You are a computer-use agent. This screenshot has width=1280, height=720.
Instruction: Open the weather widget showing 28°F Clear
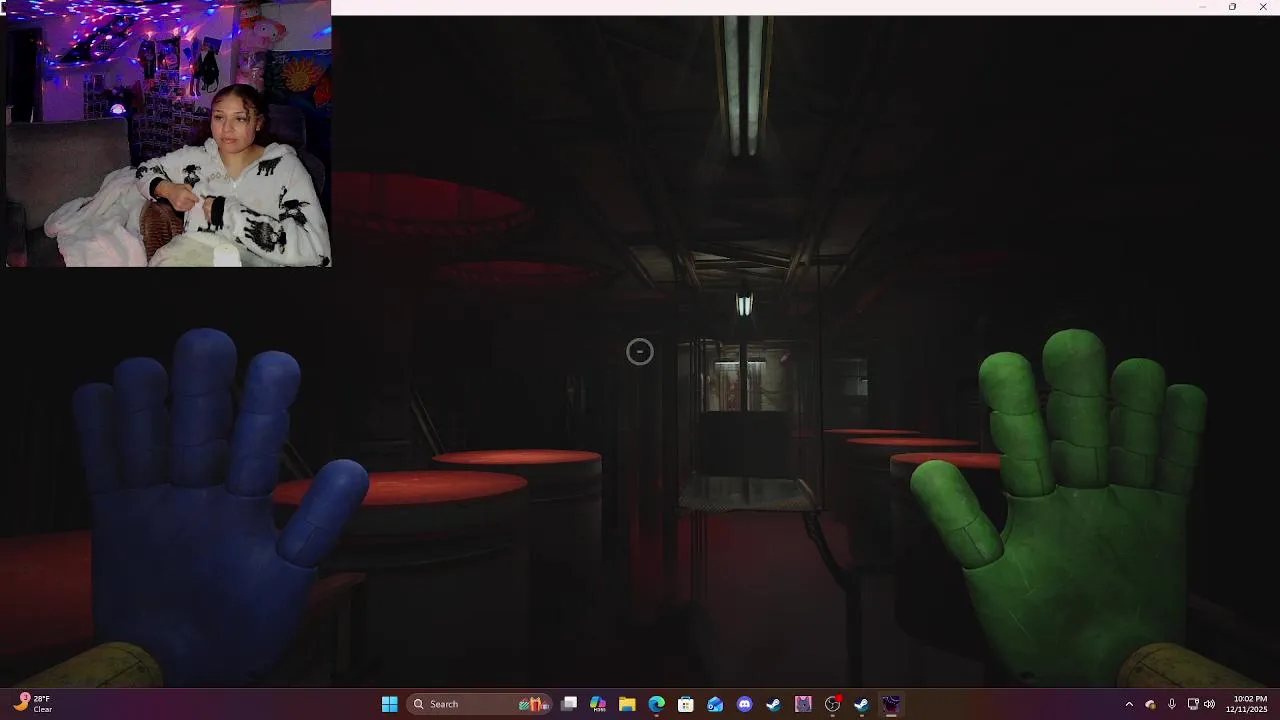pyautogui.click(x=33, y=704)
